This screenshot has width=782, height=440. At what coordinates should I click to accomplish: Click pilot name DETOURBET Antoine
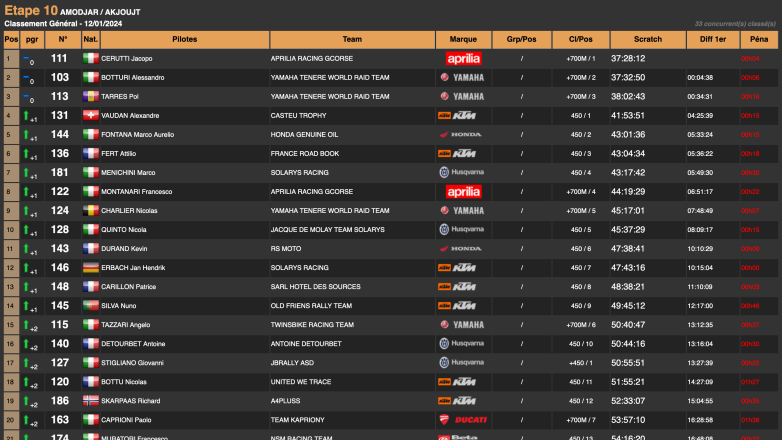click(x=133, y=344)
